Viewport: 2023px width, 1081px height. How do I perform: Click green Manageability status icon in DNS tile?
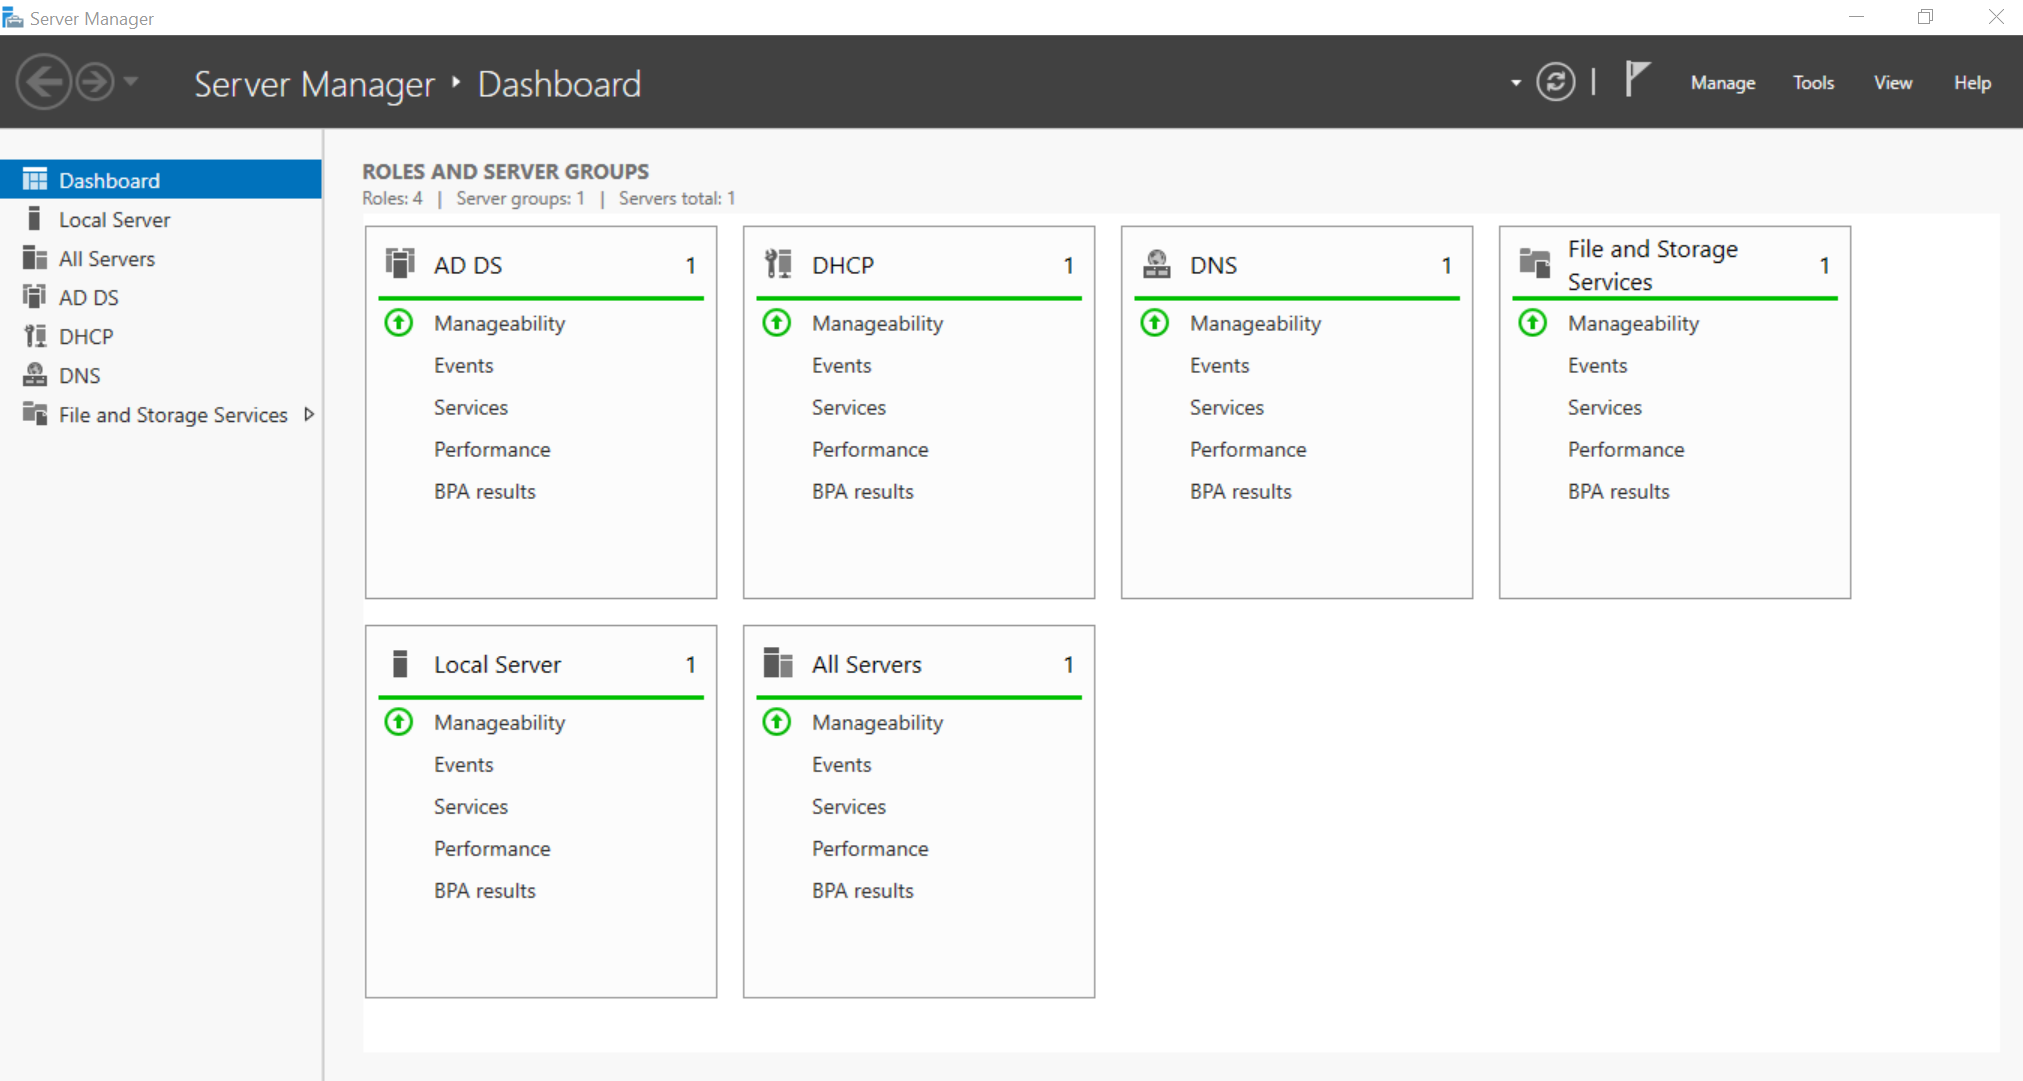coord(1155,323)
